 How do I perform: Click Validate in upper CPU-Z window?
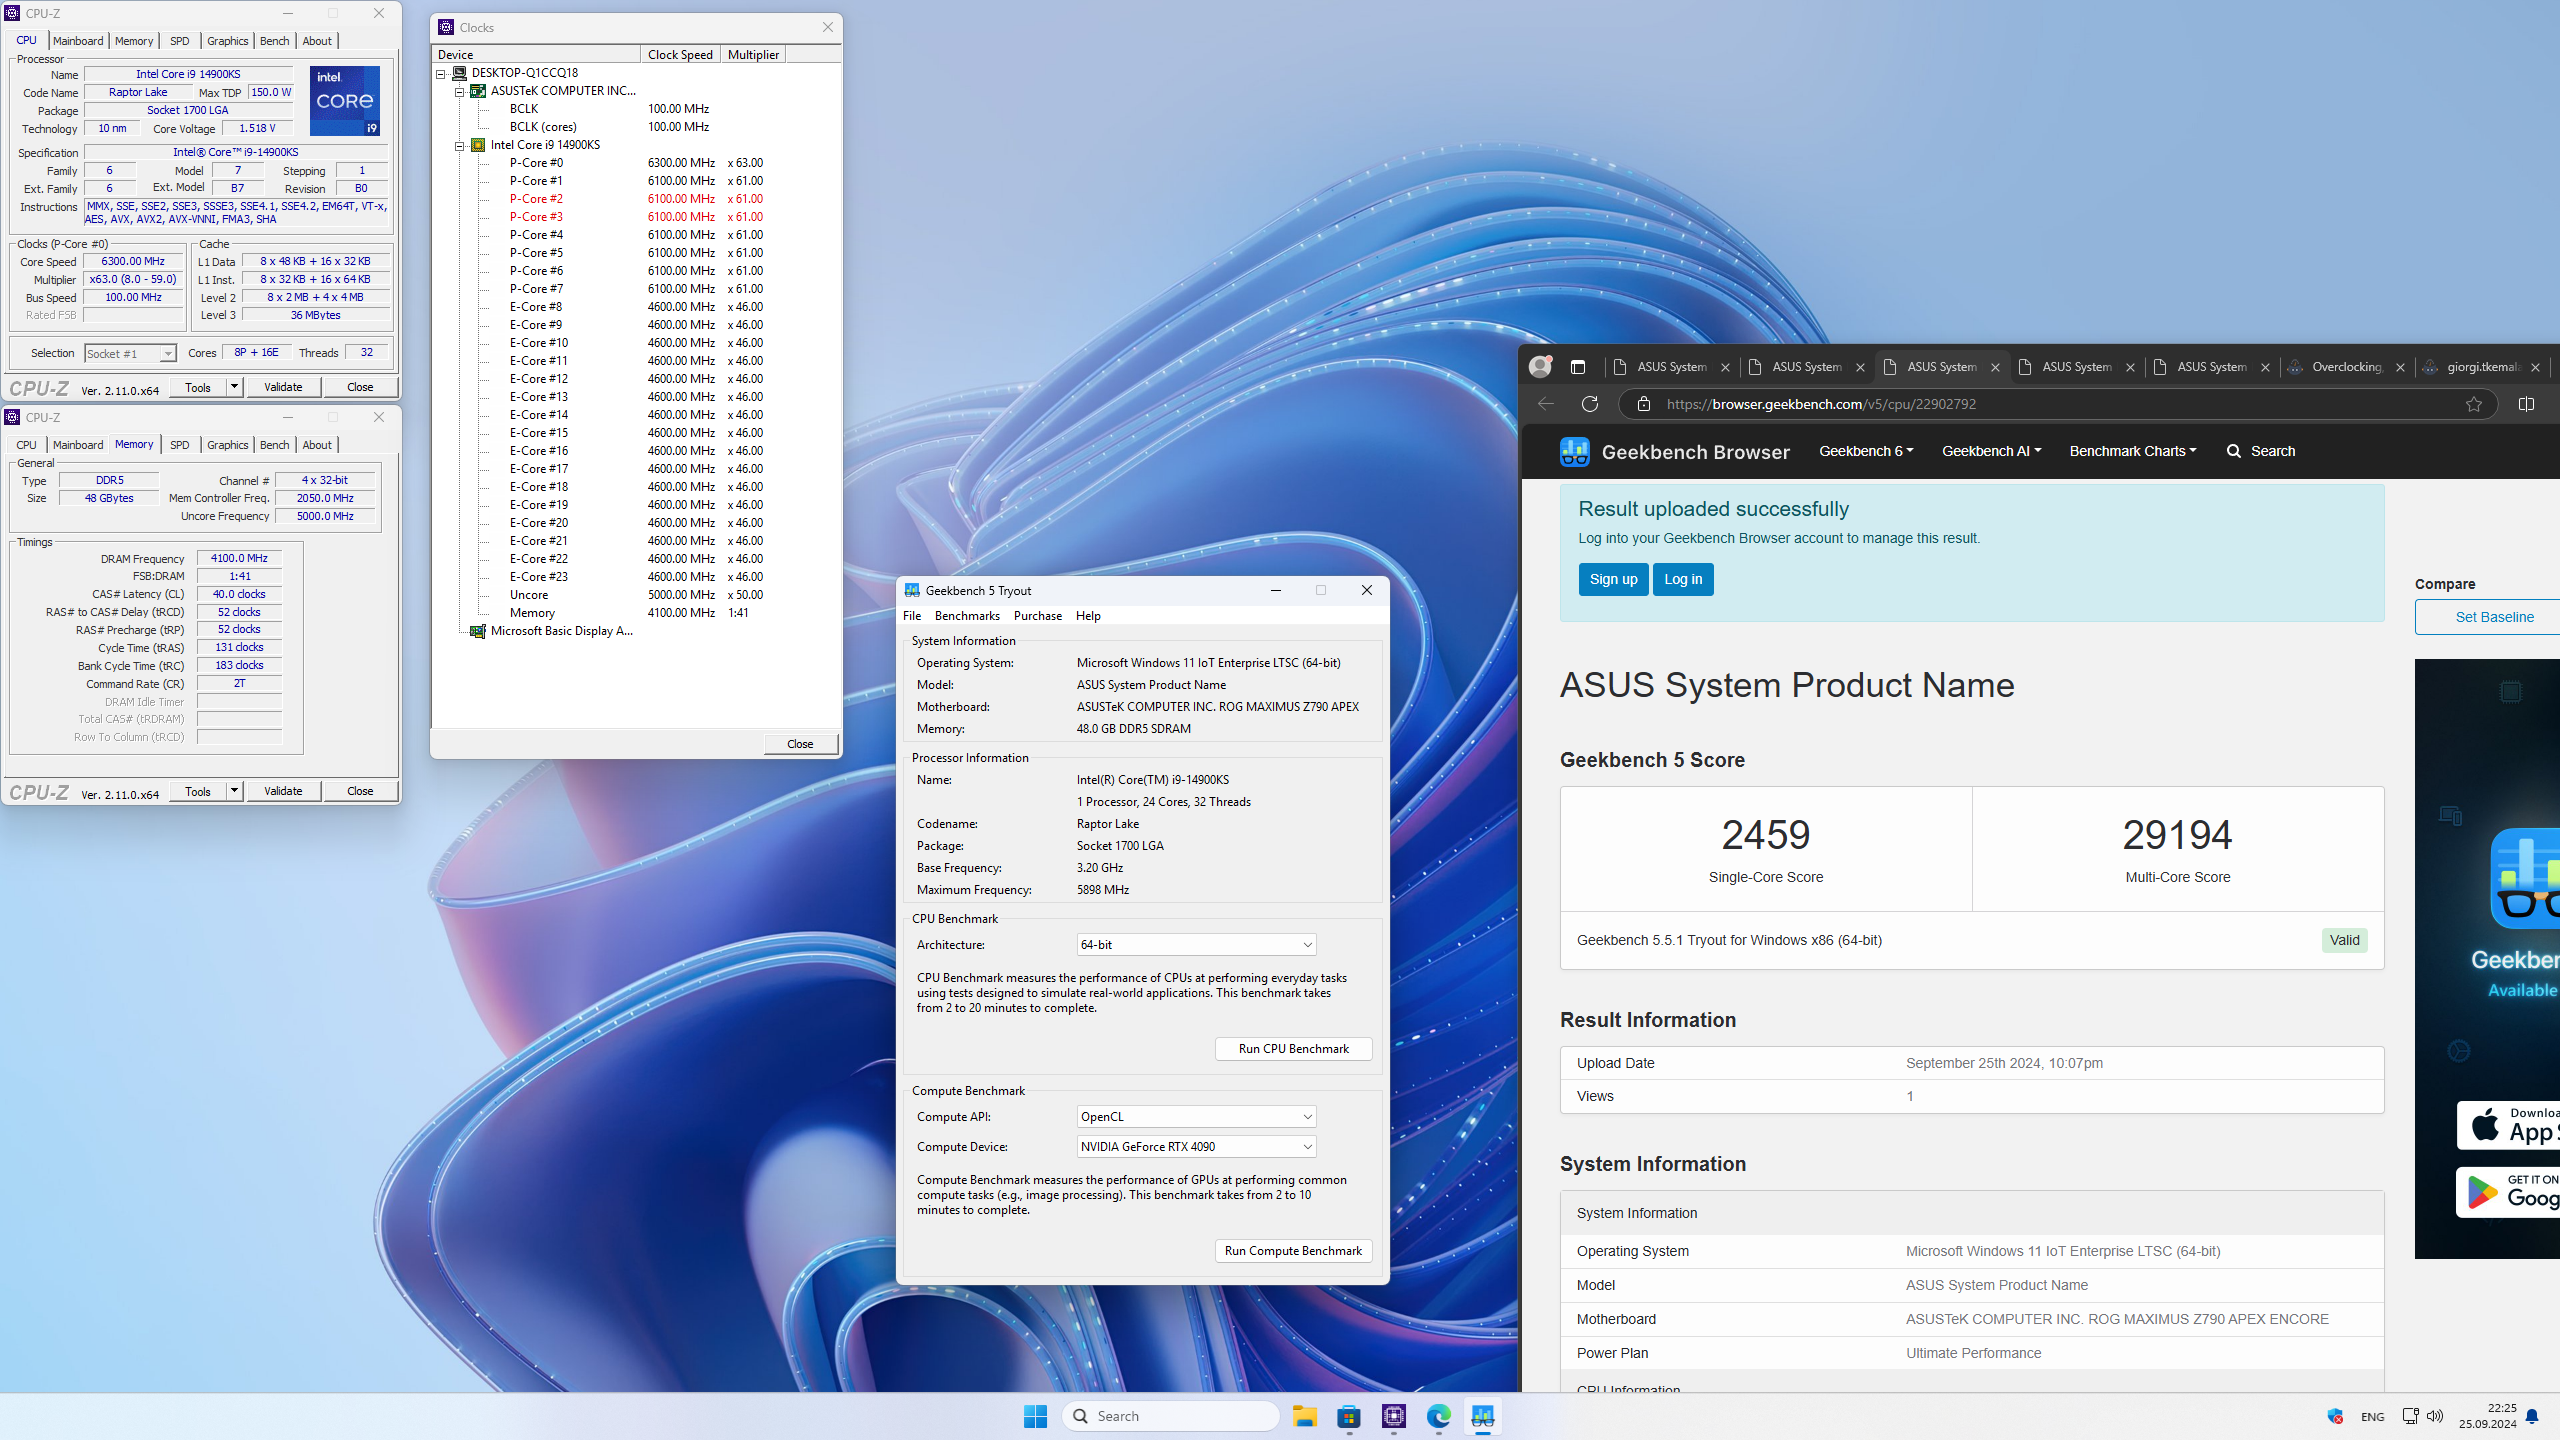pos(283,387)
